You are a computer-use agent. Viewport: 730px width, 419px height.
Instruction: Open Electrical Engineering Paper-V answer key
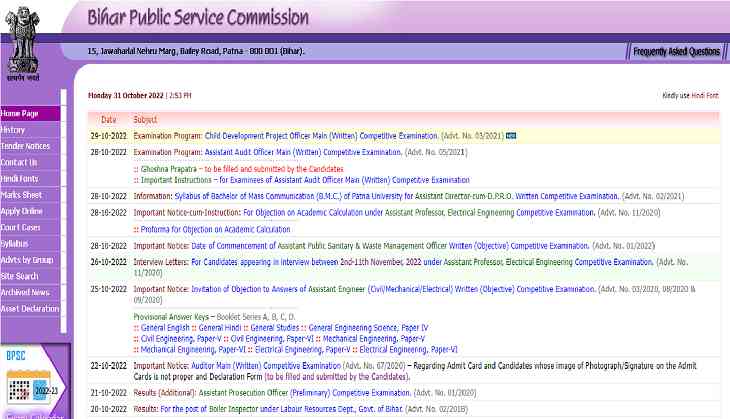coord(303,349)
